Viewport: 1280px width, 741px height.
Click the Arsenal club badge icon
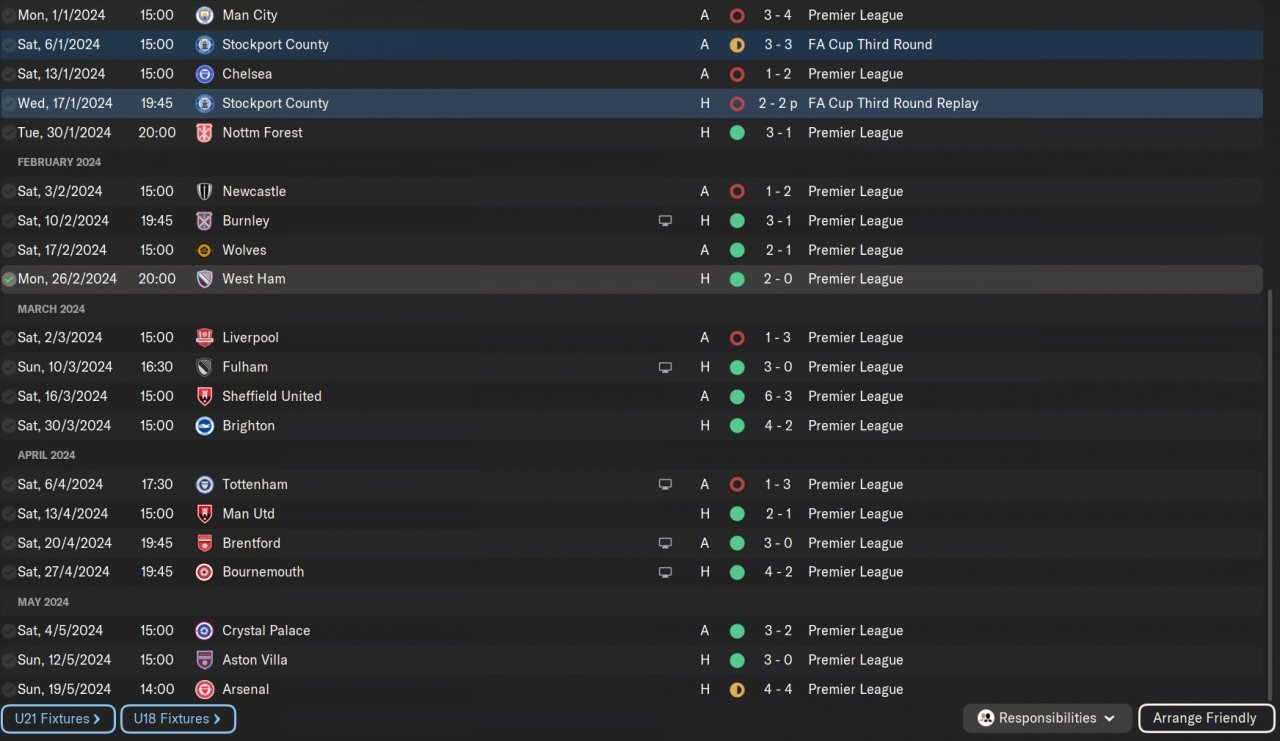[x=204, y=690]
